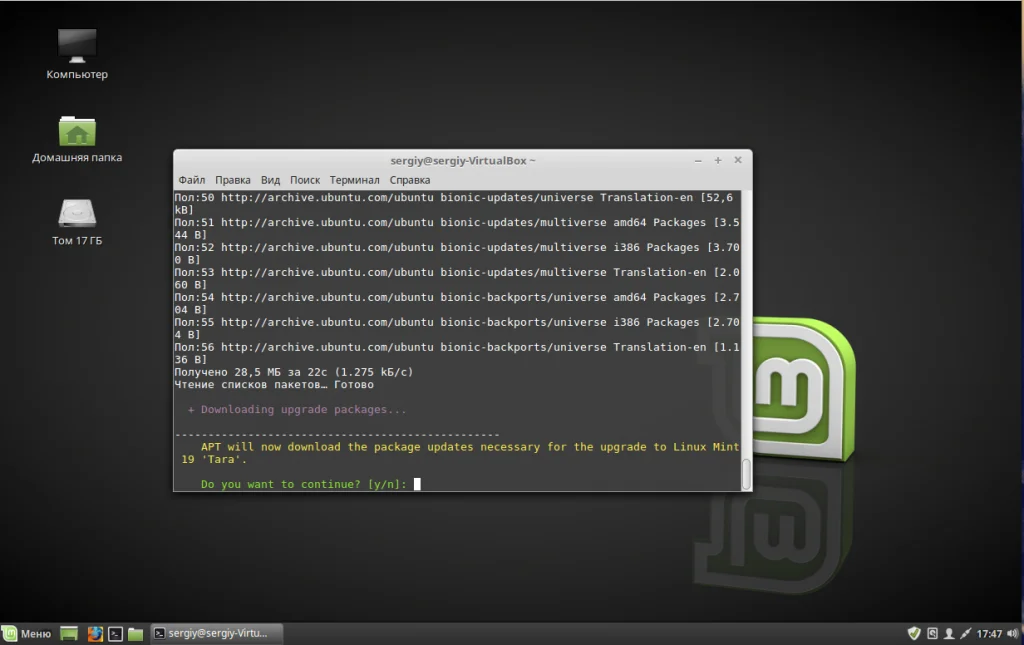This screenshot has height=645, width=1024.
Task: Click the 'Чтение списков пакетов… Готово' line
Action: (274, 385)
